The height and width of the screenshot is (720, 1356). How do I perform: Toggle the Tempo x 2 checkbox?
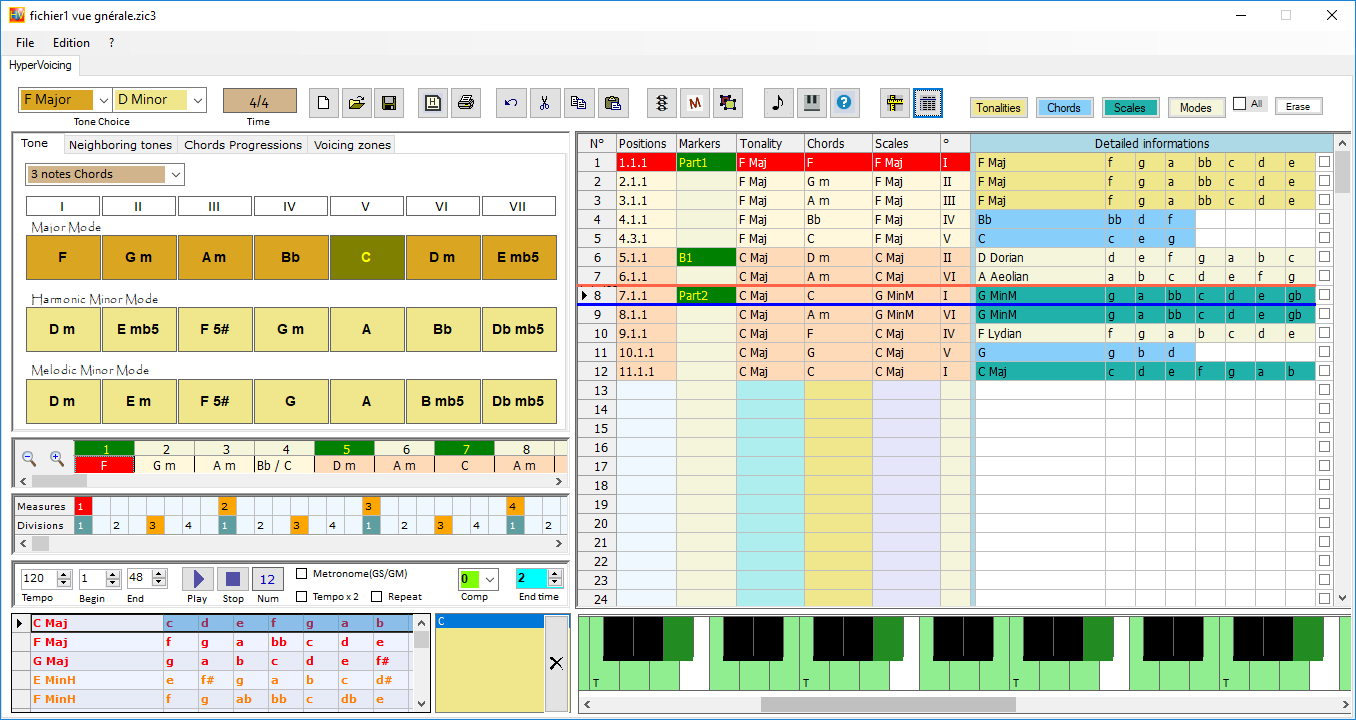(302, 596)
